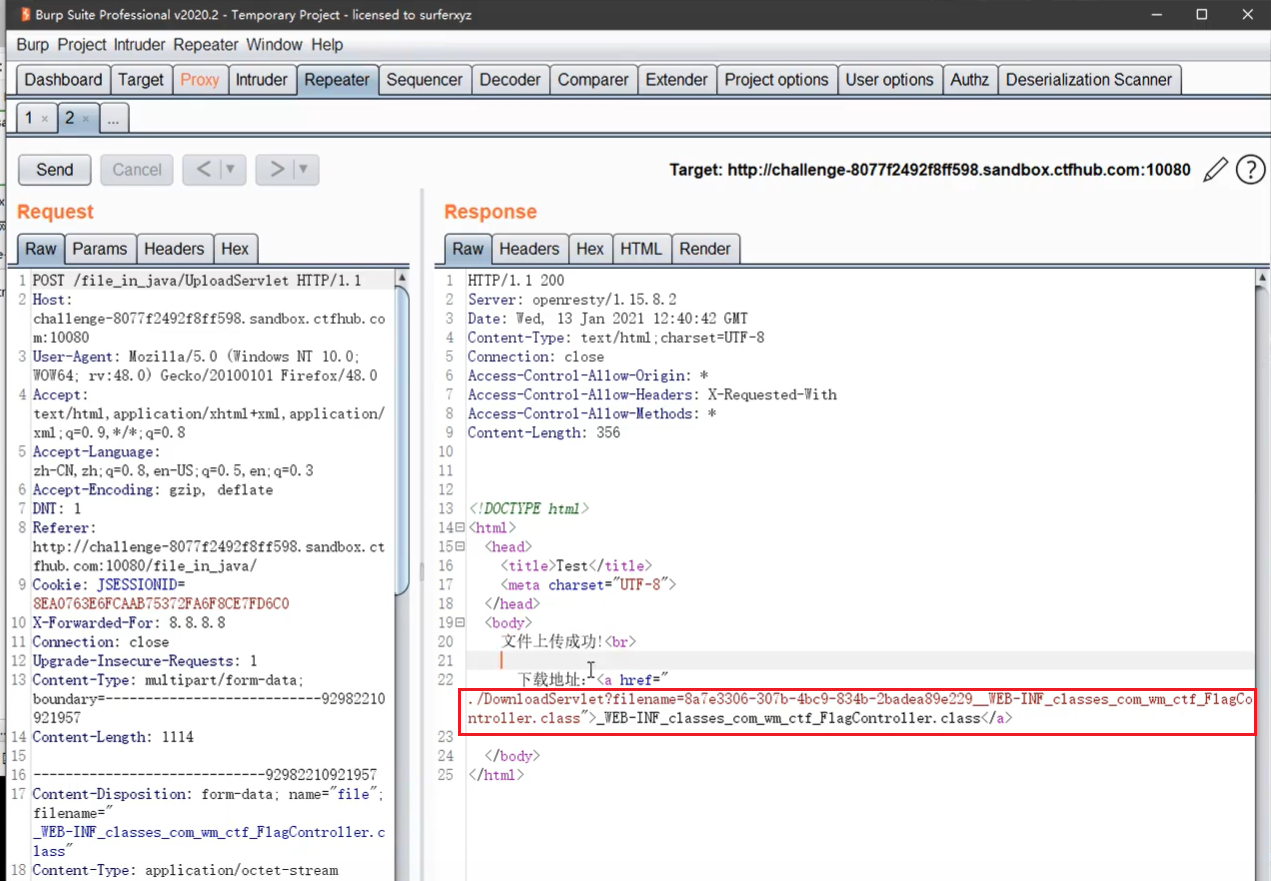Switch to the Comparer tab
The width and height of the screenshot is (1271, 881).
pos(593,80)
